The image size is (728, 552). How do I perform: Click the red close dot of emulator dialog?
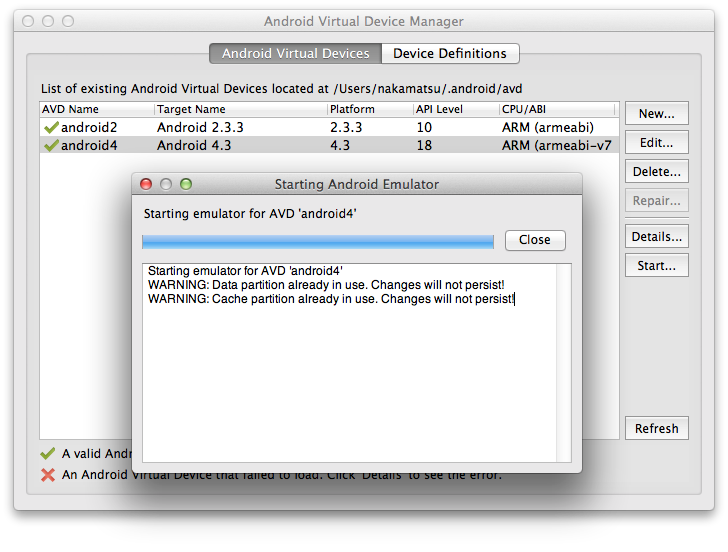coord(146,184)
